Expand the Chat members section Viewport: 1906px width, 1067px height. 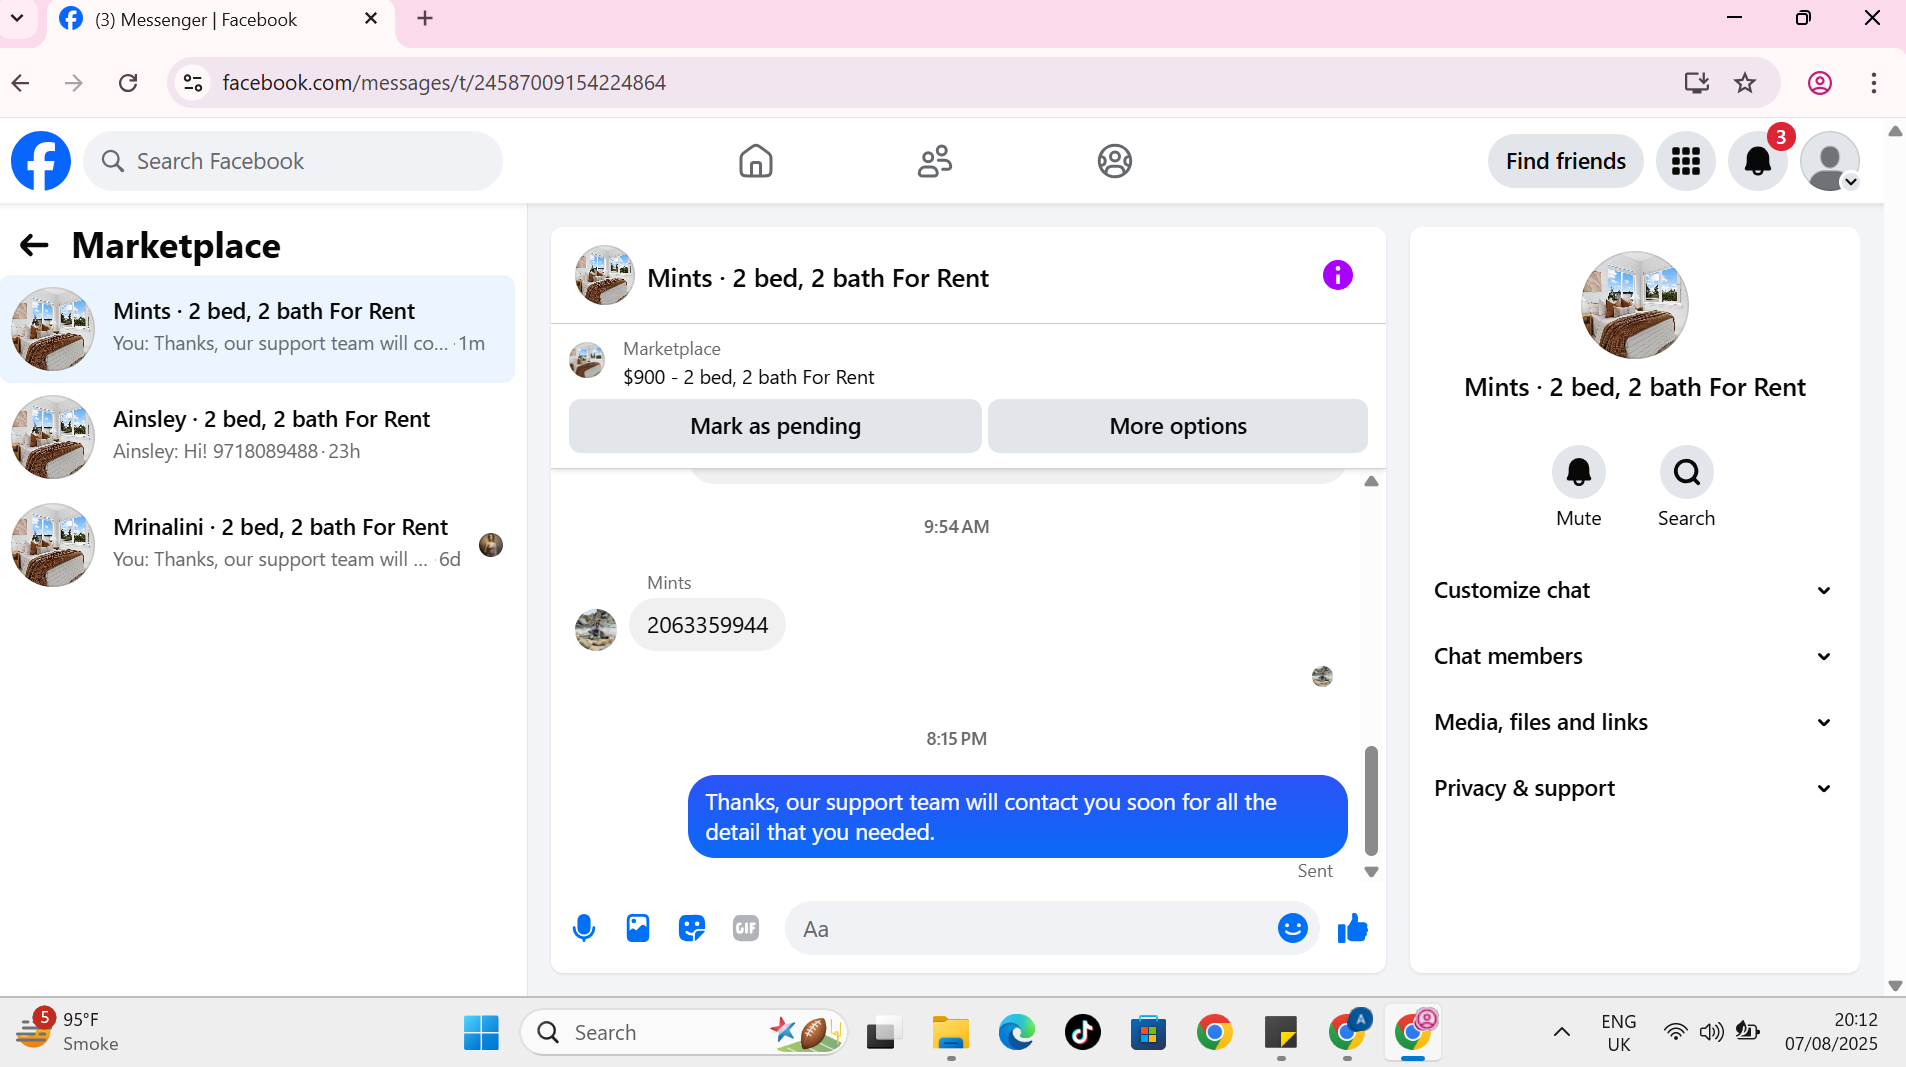tap(1634, 656)
